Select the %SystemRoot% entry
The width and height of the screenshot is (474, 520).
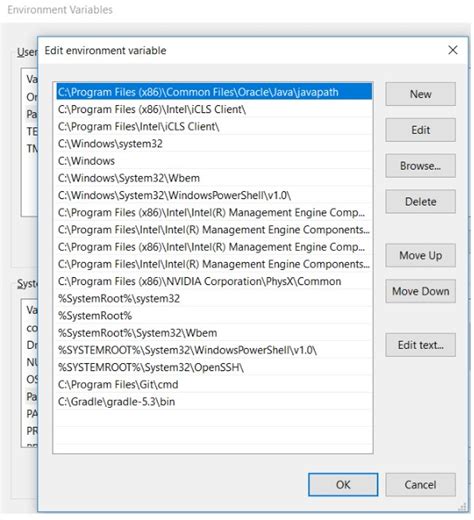214,315
